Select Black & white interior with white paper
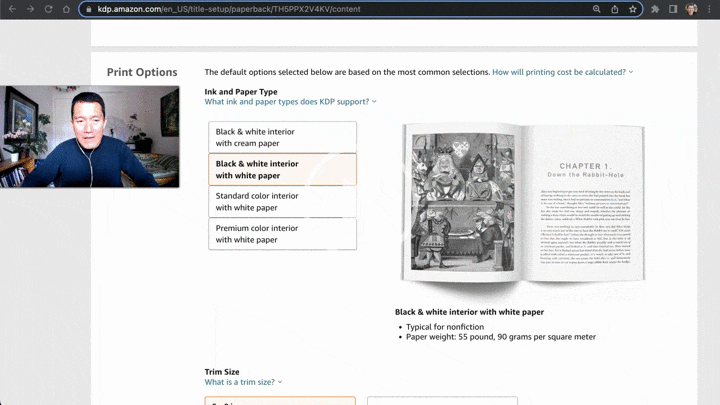This screenshot has height=405, width=720. coord(282,169)
